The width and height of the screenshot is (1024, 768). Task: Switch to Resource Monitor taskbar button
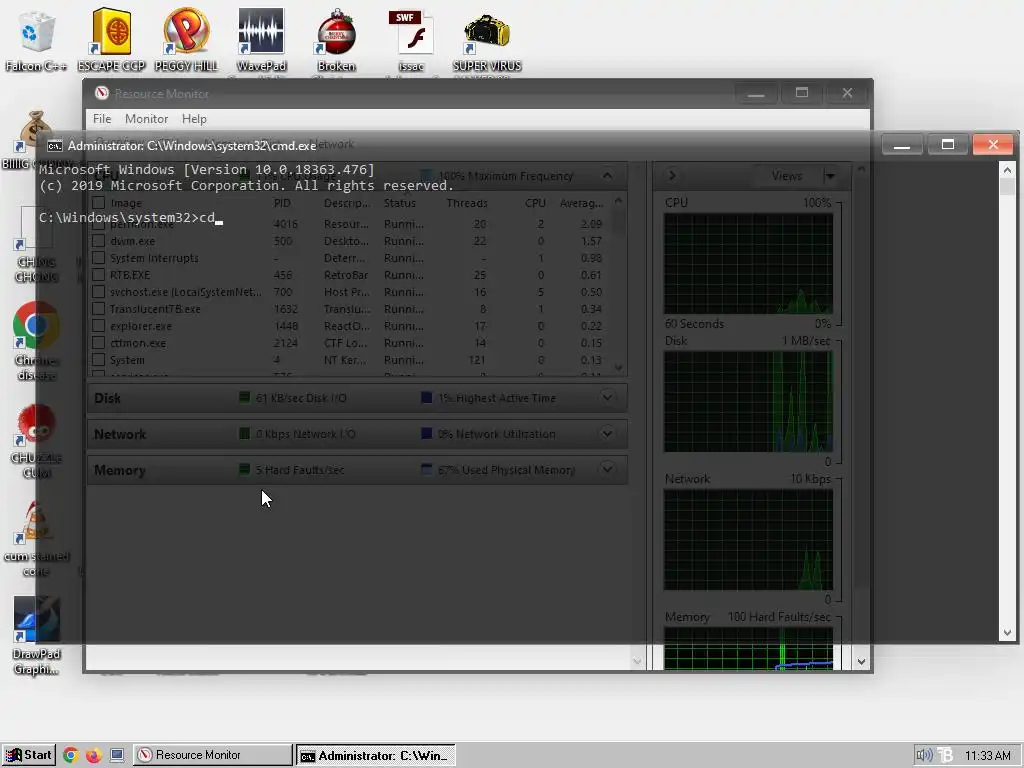click(213, 755)
